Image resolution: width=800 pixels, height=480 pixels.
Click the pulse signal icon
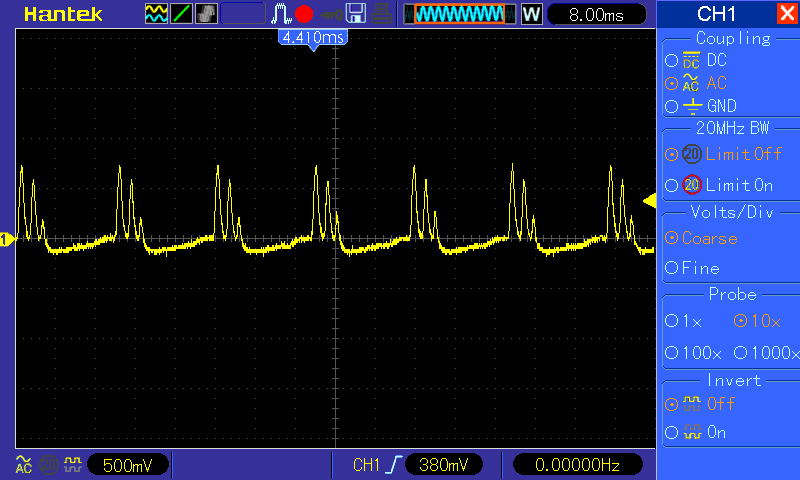tap(281, 14)
